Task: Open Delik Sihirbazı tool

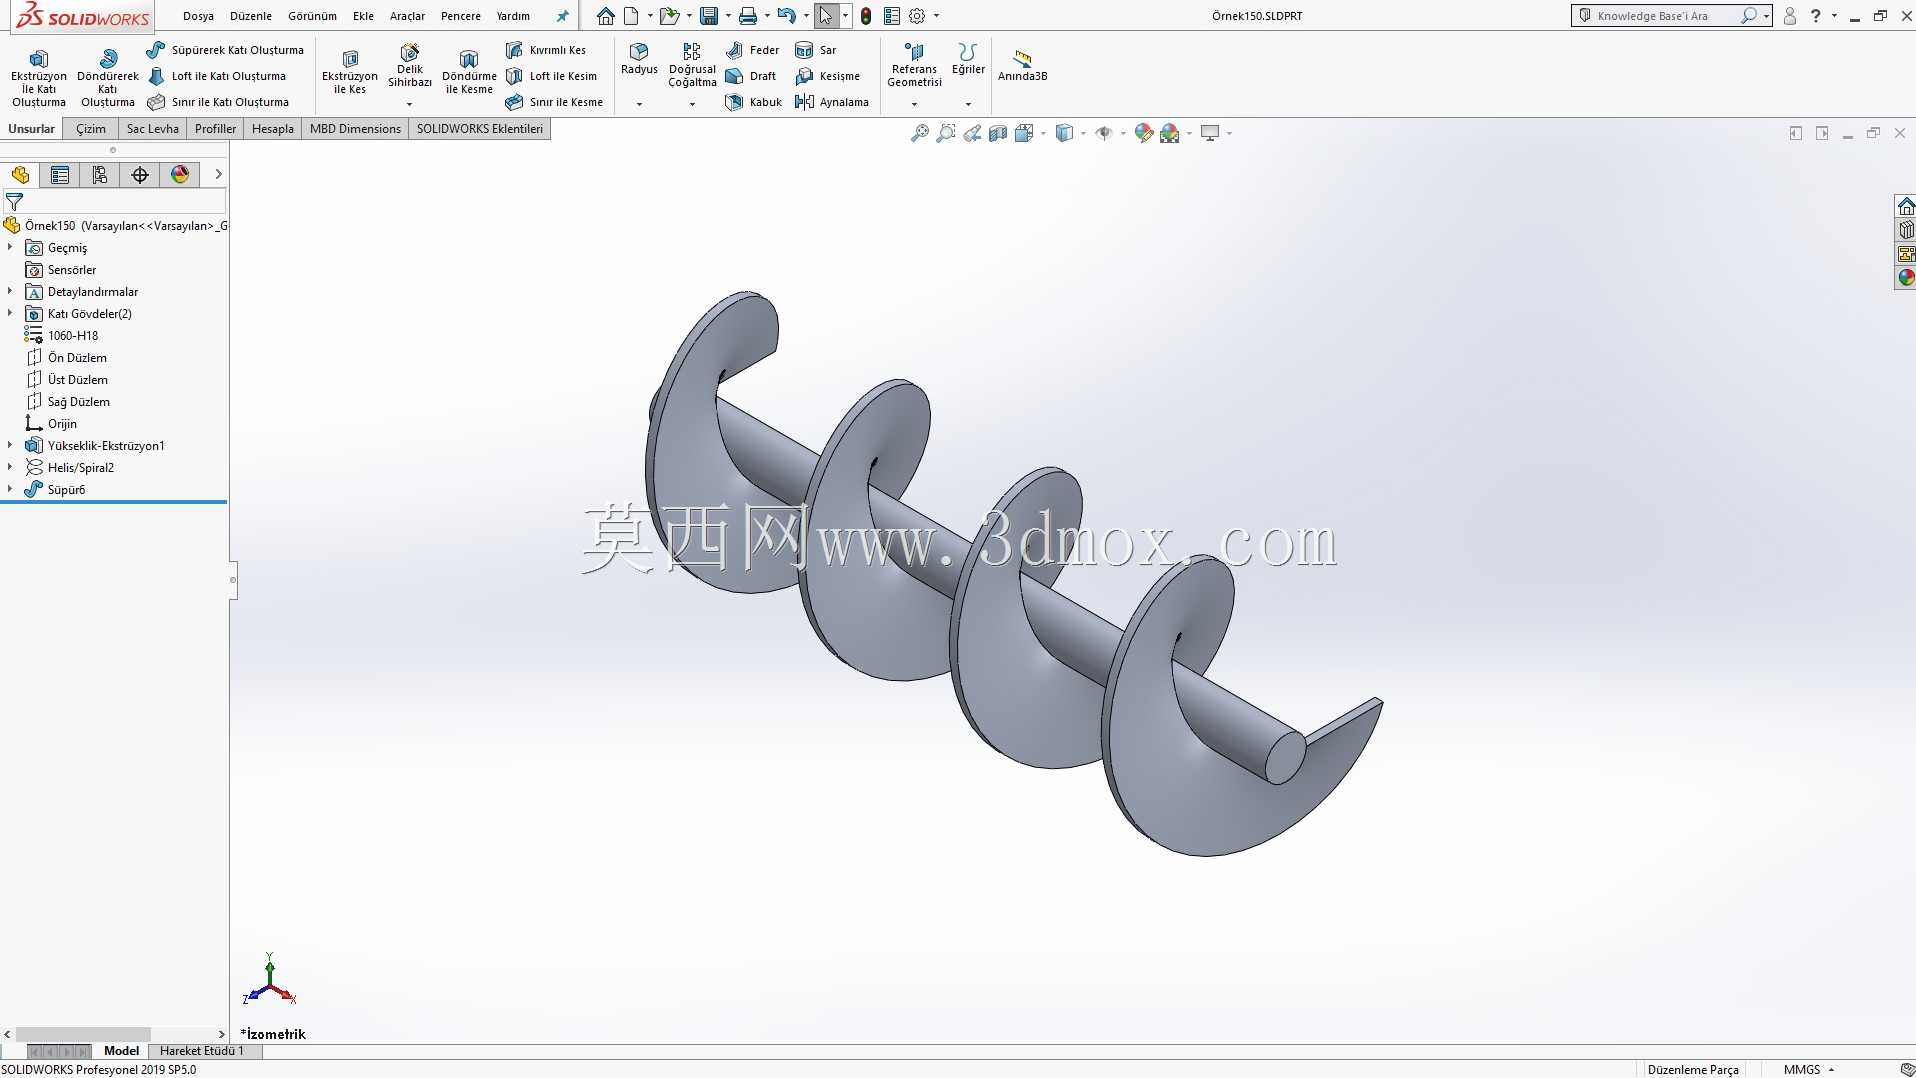Action: click(x=410, y=66)
